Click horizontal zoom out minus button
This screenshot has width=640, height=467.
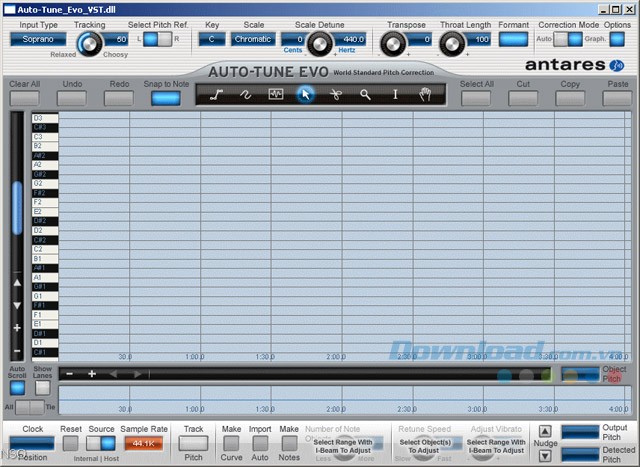click(x=70, y=374)
